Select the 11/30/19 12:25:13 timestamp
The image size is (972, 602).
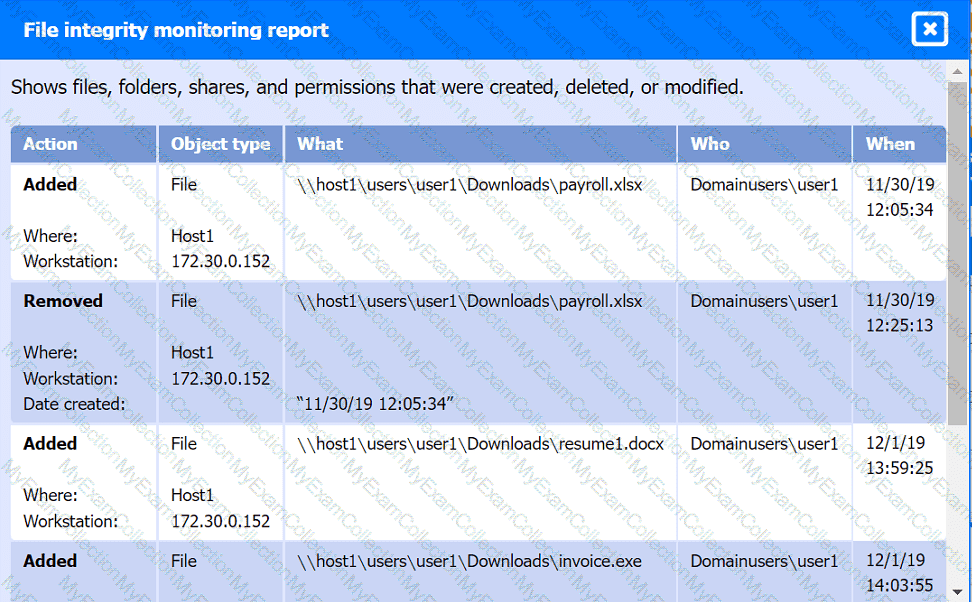pyautogui.click(x=899, y=312)
